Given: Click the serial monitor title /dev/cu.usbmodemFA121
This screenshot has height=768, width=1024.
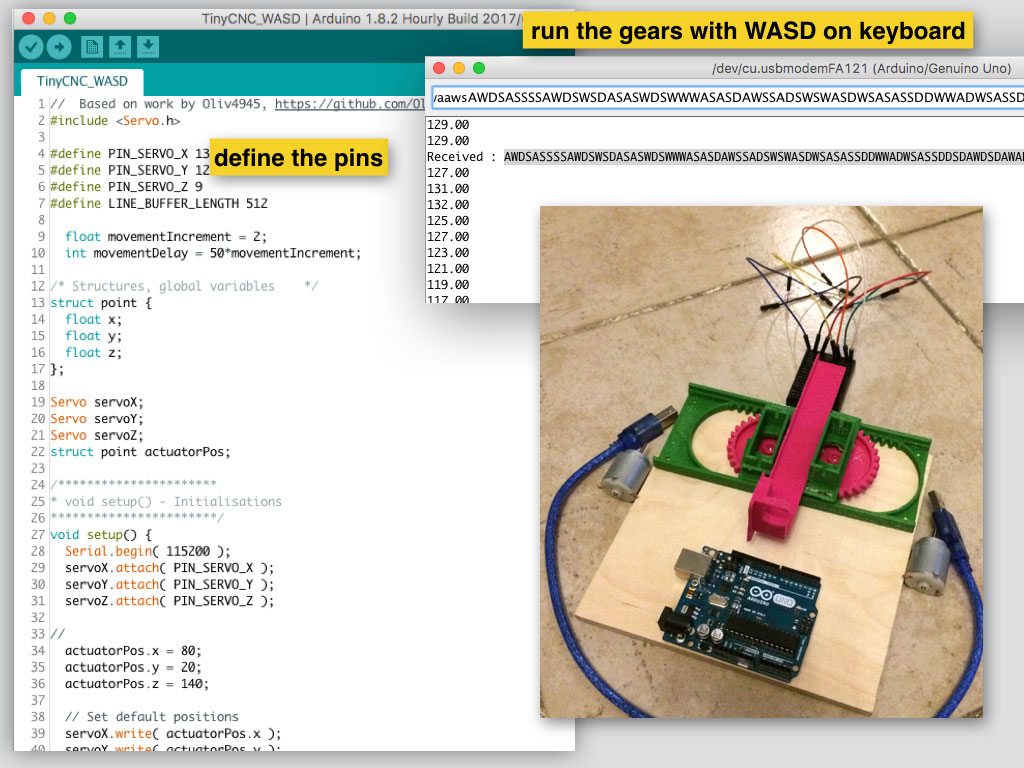Looking at the screenshot, I should (861, 69).
